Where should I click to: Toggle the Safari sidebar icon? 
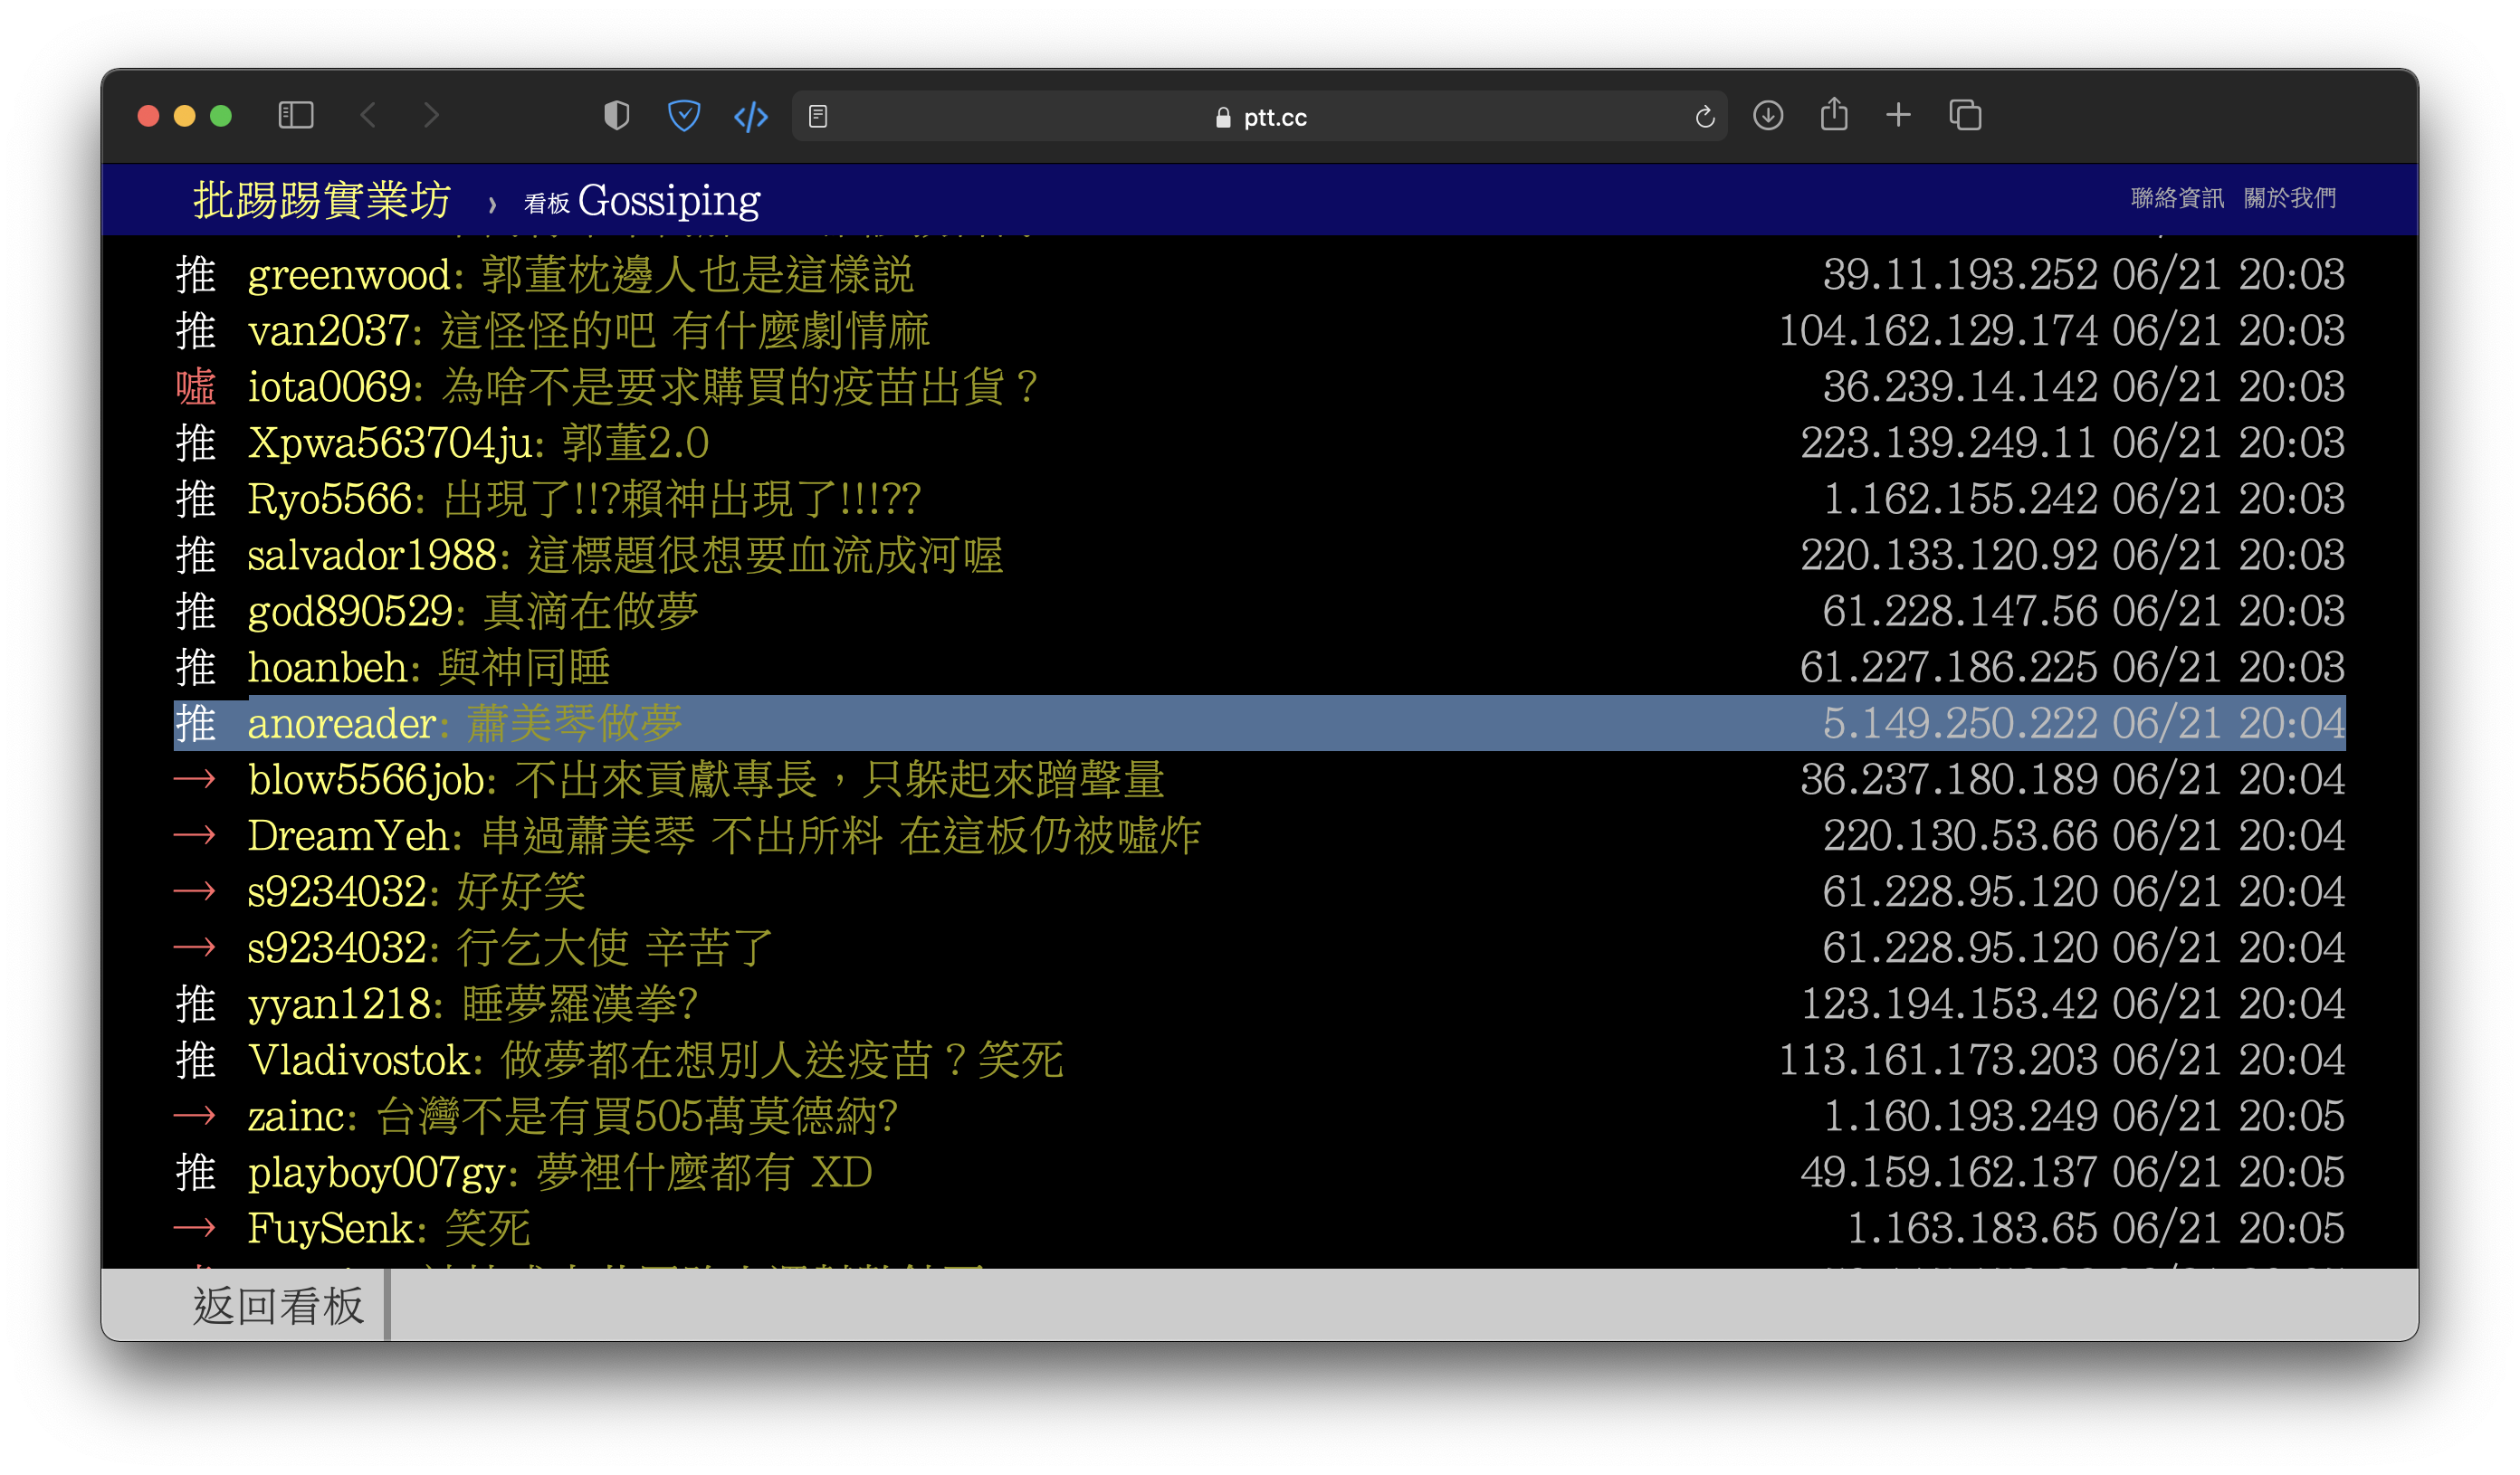295,116
